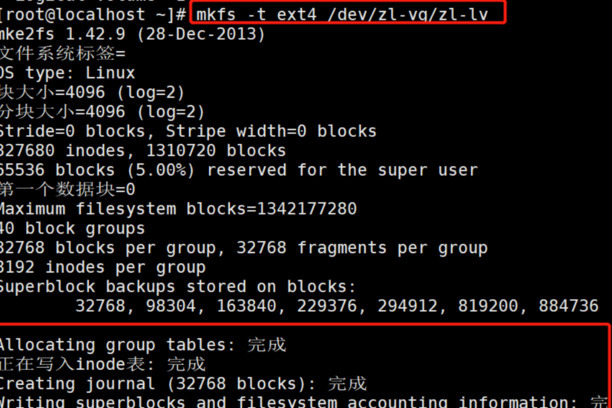
Task: Click the Allocating group tables: 完成 line
Action: click(142, 344)
